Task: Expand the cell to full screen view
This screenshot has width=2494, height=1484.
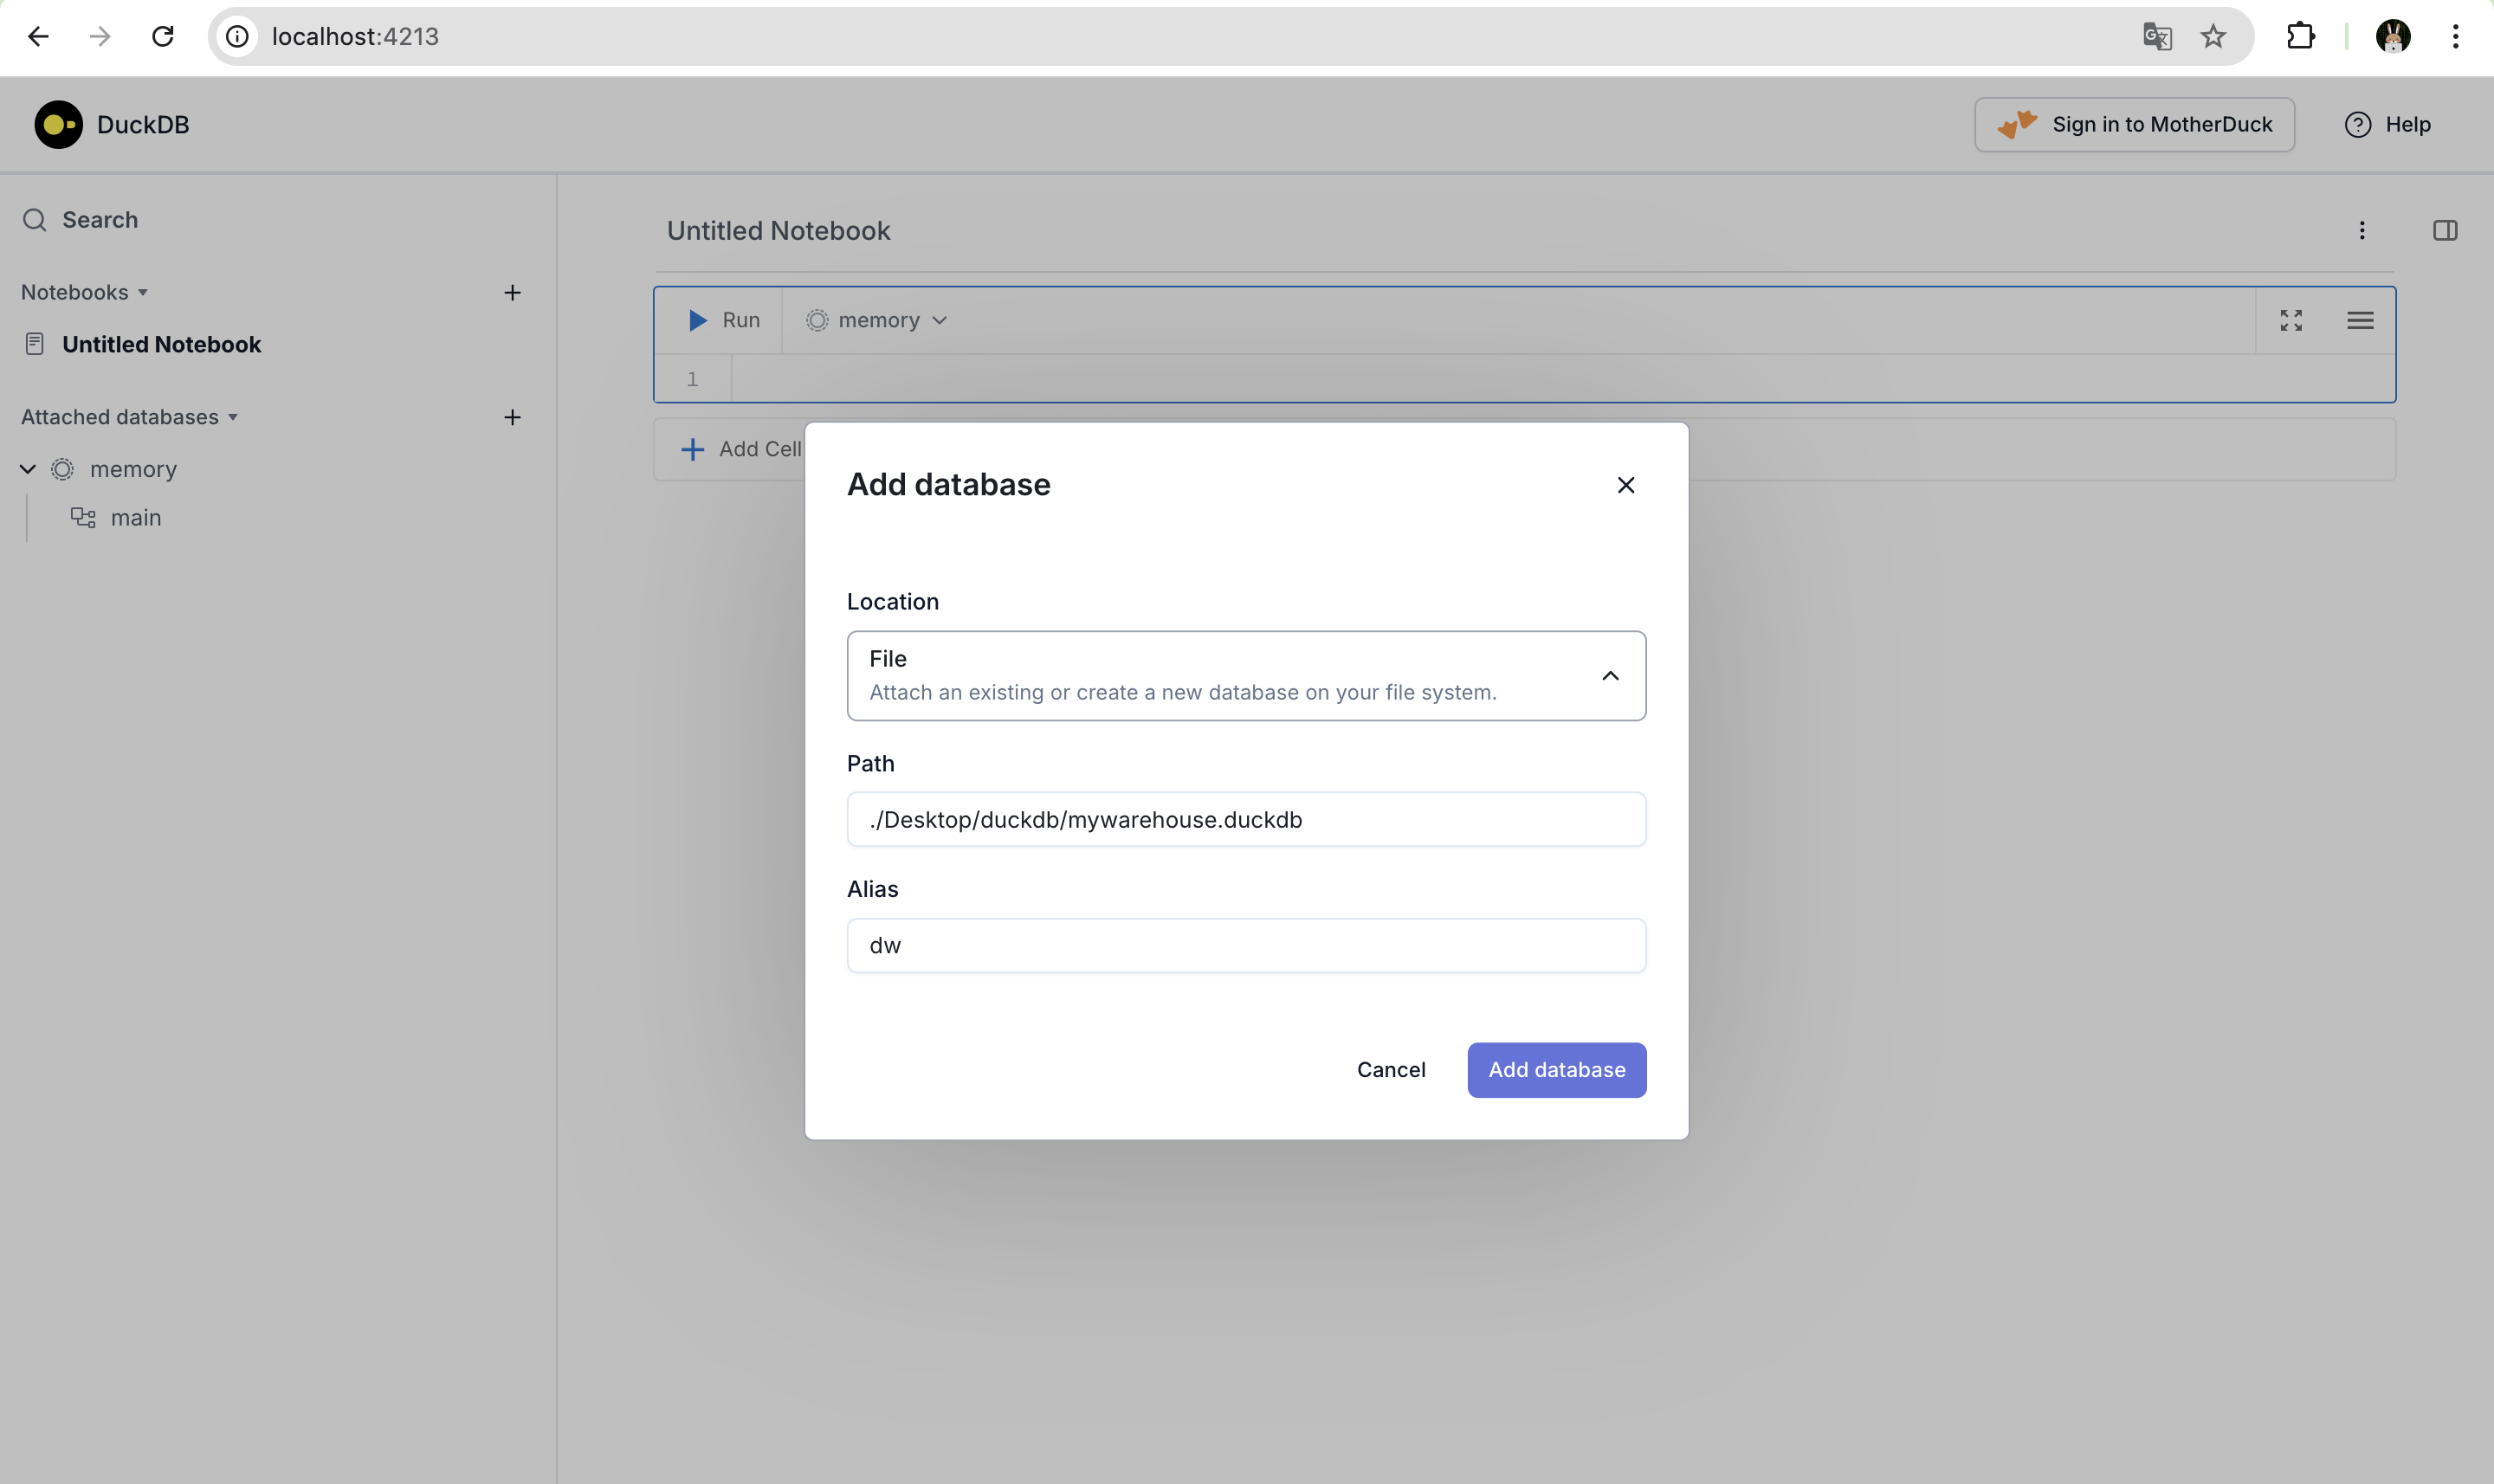Action: 2292,319
